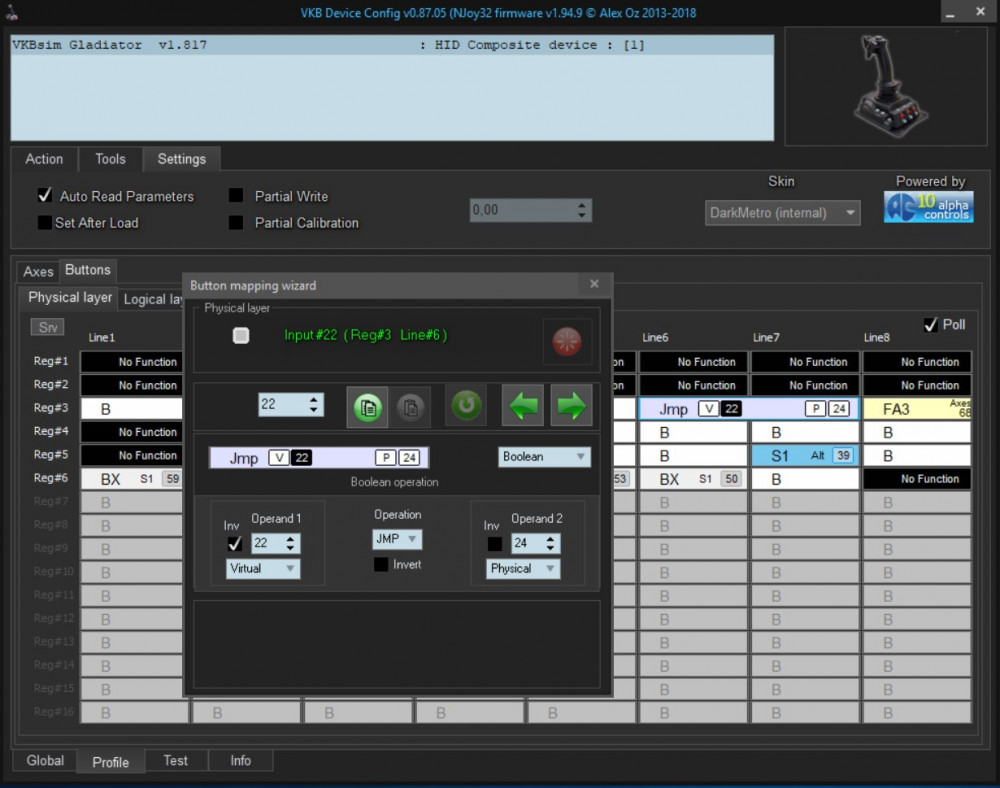Open the JMP operation dropdown

pos(397,539)
